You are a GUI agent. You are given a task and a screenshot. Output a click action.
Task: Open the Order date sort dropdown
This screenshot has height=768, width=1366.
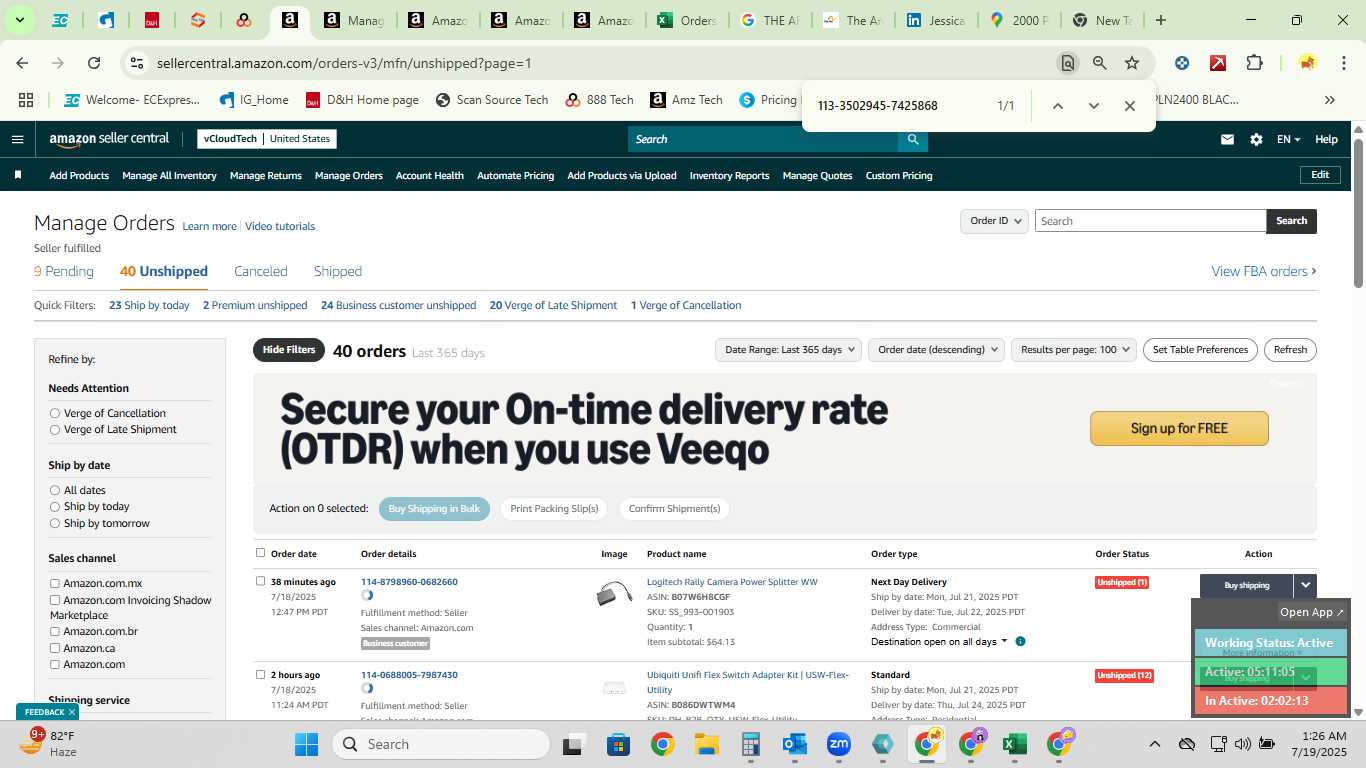[937, 350]
